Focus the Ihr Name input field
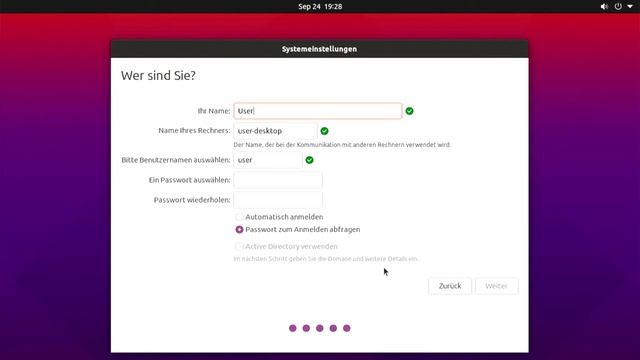Screen dimensions: 640x360 coord(318,111)
